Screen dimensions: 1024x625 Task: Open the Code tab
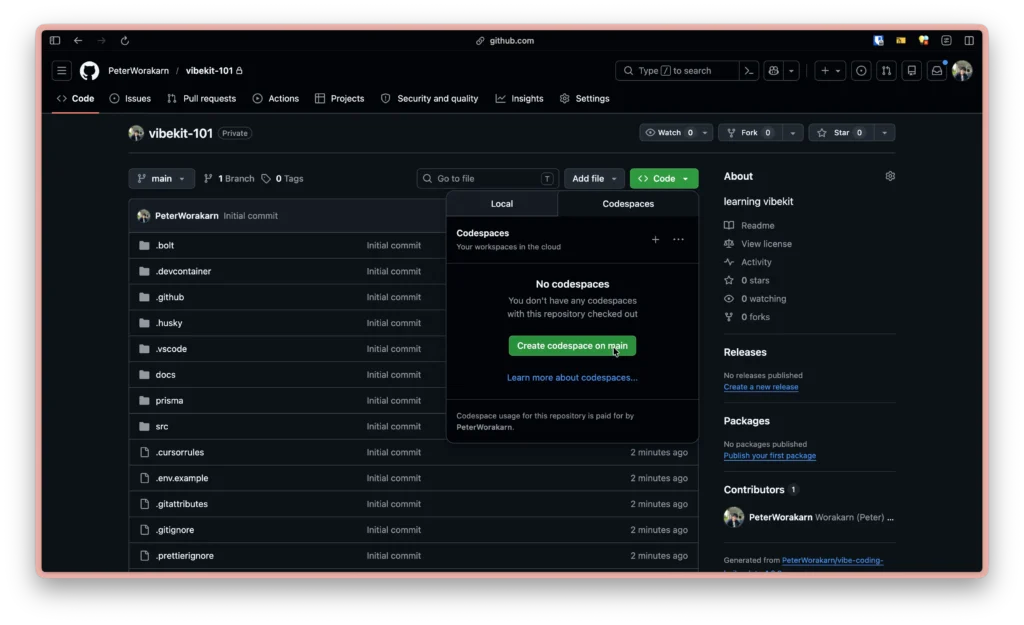[x=76, y=99]
